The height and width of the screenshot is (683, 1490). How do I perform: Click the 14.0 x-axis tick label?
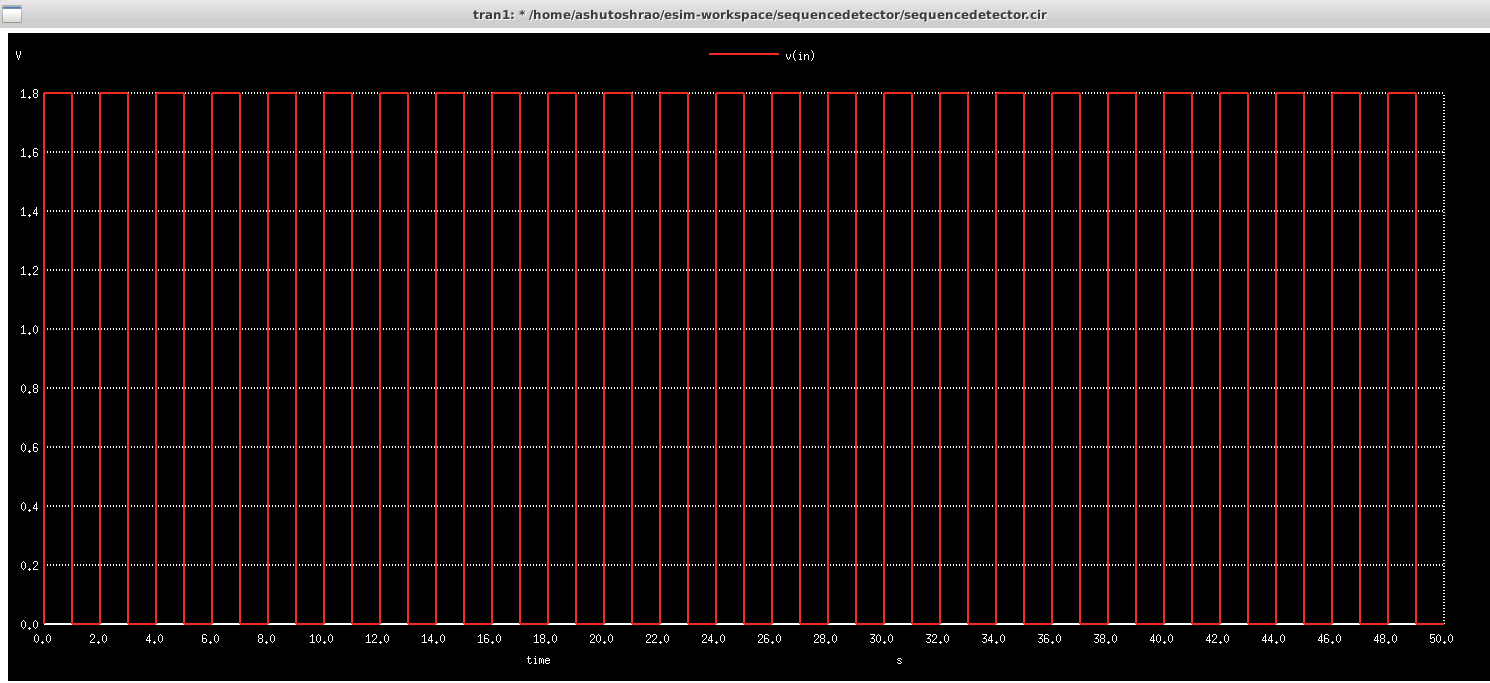point(433,638)
